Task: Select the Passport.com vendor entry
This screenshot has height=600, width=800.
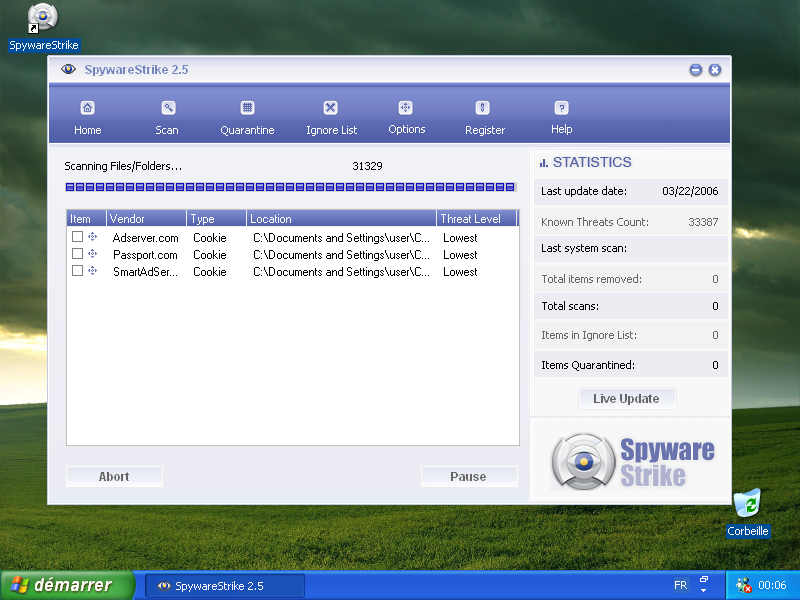Action: click(x=145, y=255)
